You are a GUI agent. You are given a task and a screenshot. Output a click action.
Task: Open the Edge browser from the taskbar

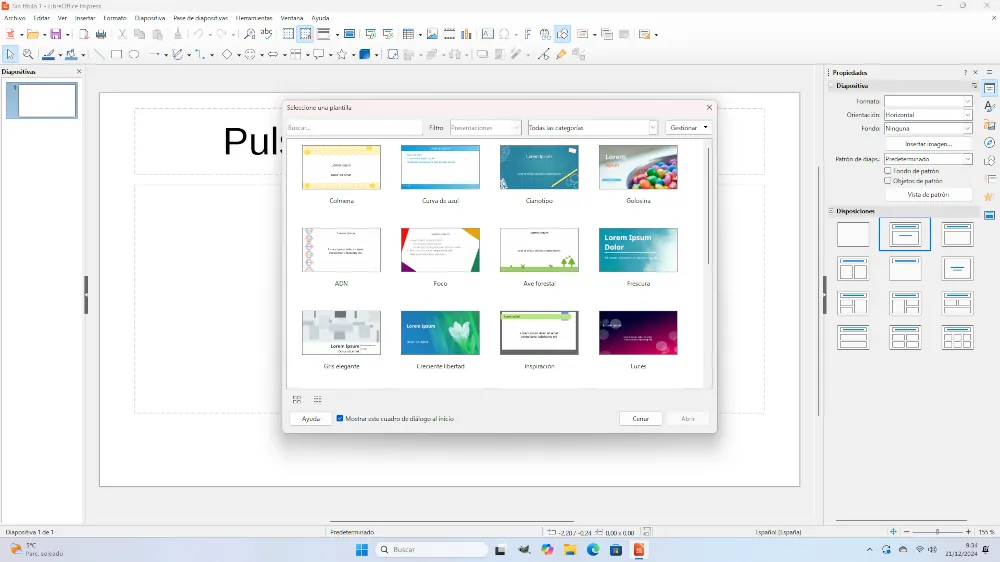pyautogui.click(x=592, y=549)
